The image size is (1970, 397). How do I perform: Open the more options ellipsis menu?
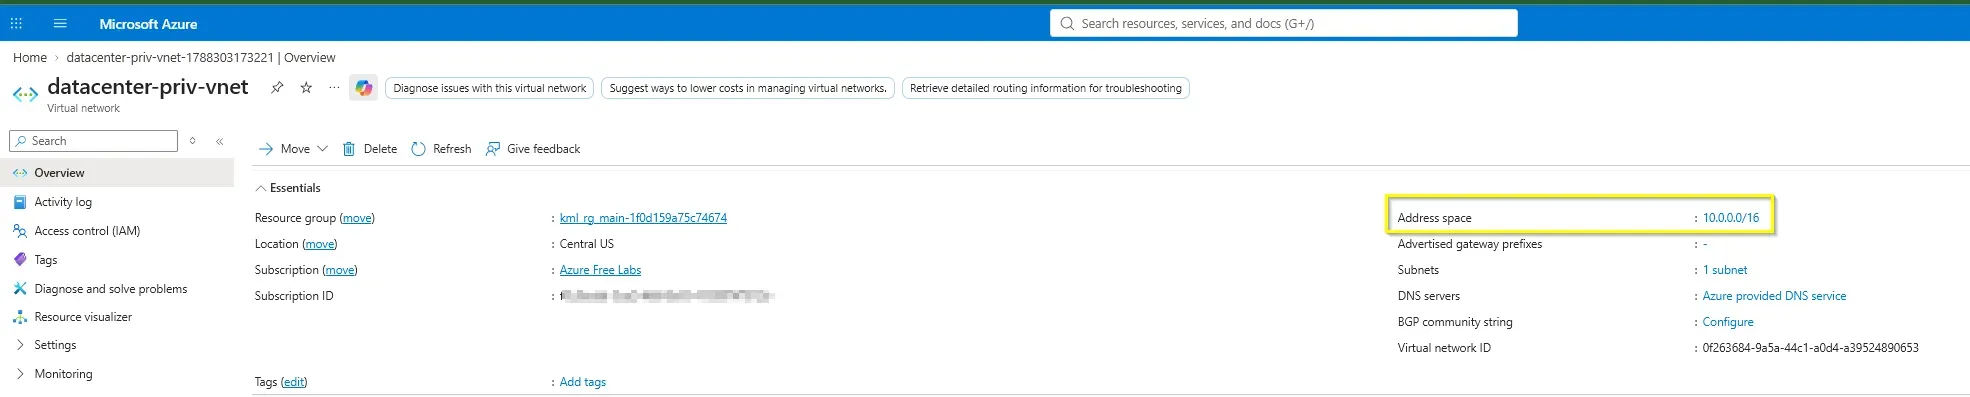point(334,88)
